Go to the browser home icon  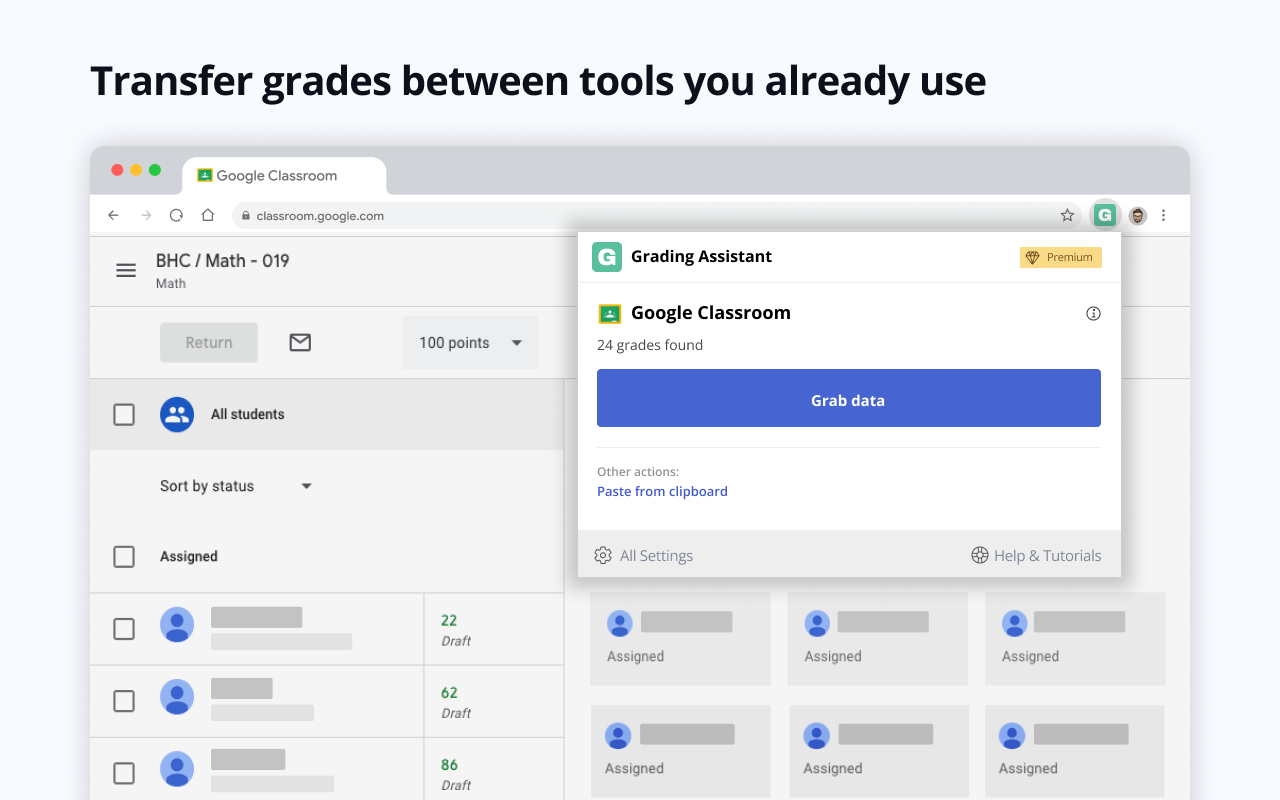coord(208,215)
